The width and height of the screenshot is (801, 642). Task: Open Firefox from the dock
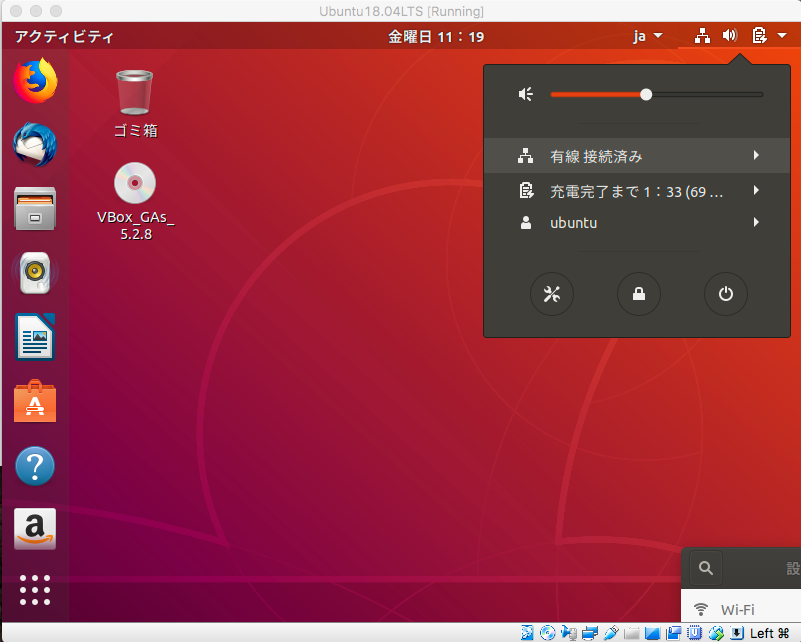click(35, 81)
